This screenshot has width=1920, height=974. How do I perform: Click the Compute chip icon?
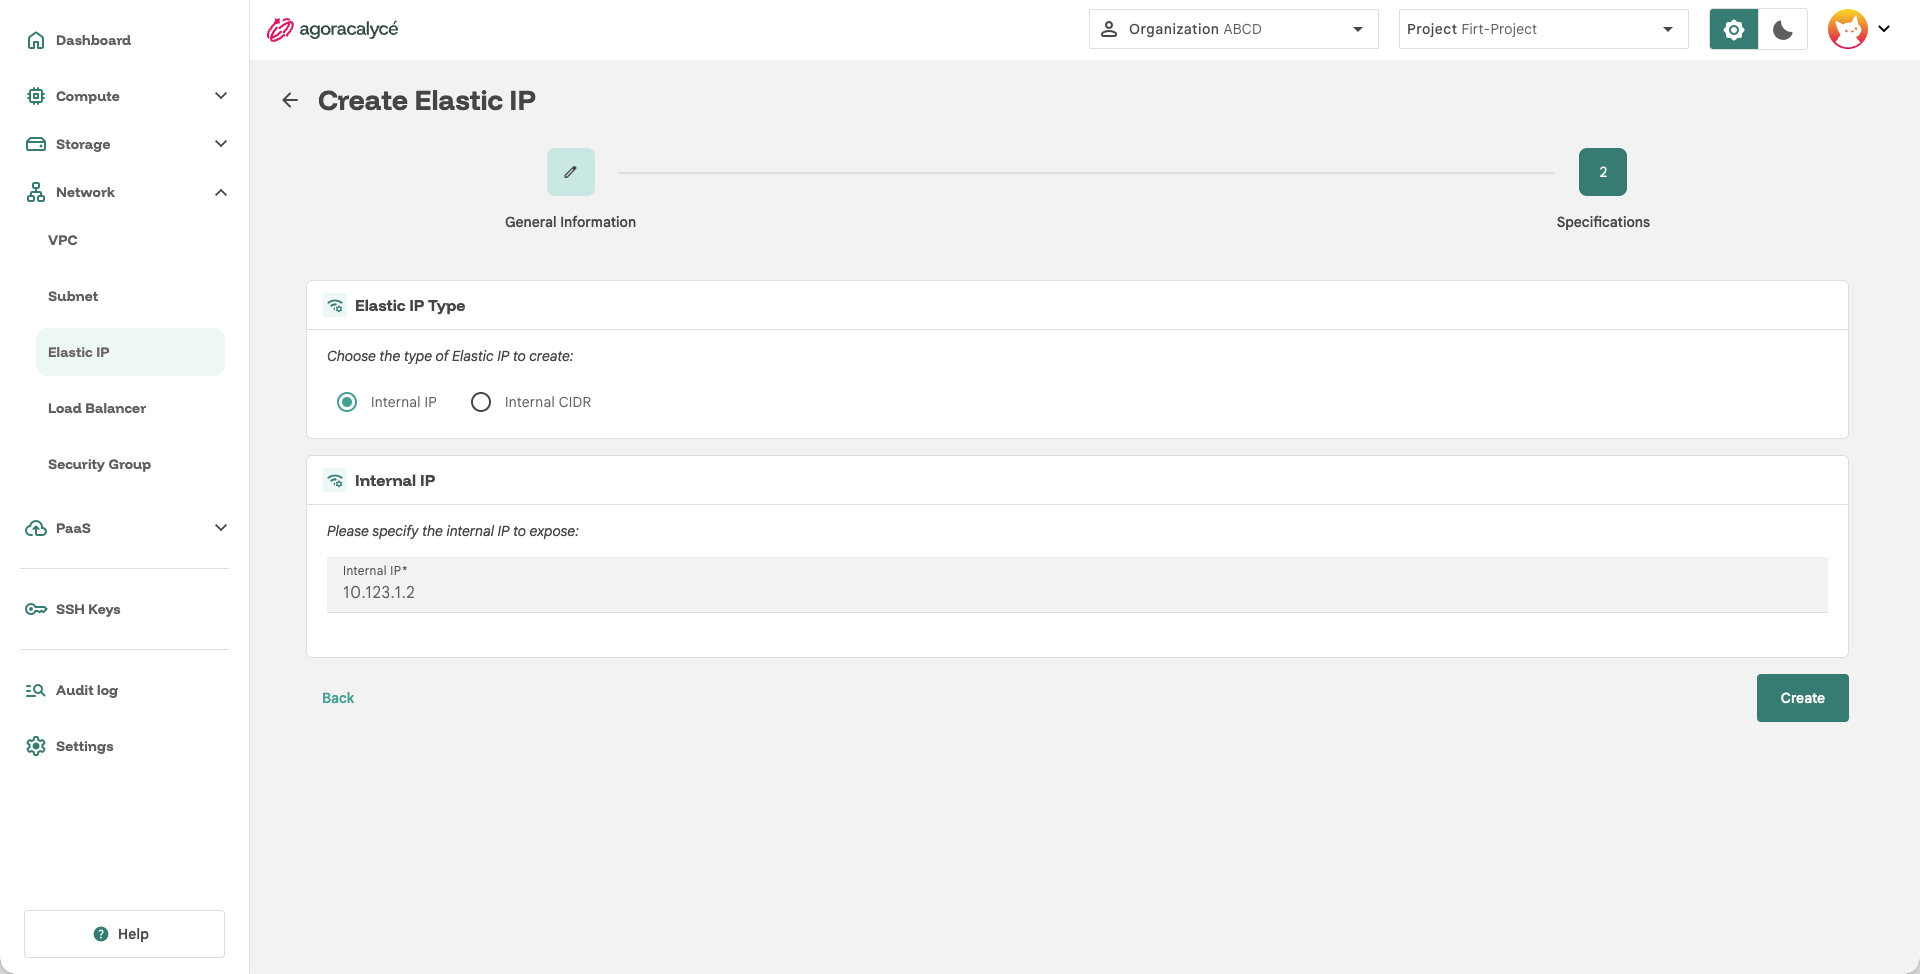pos(36,96)
